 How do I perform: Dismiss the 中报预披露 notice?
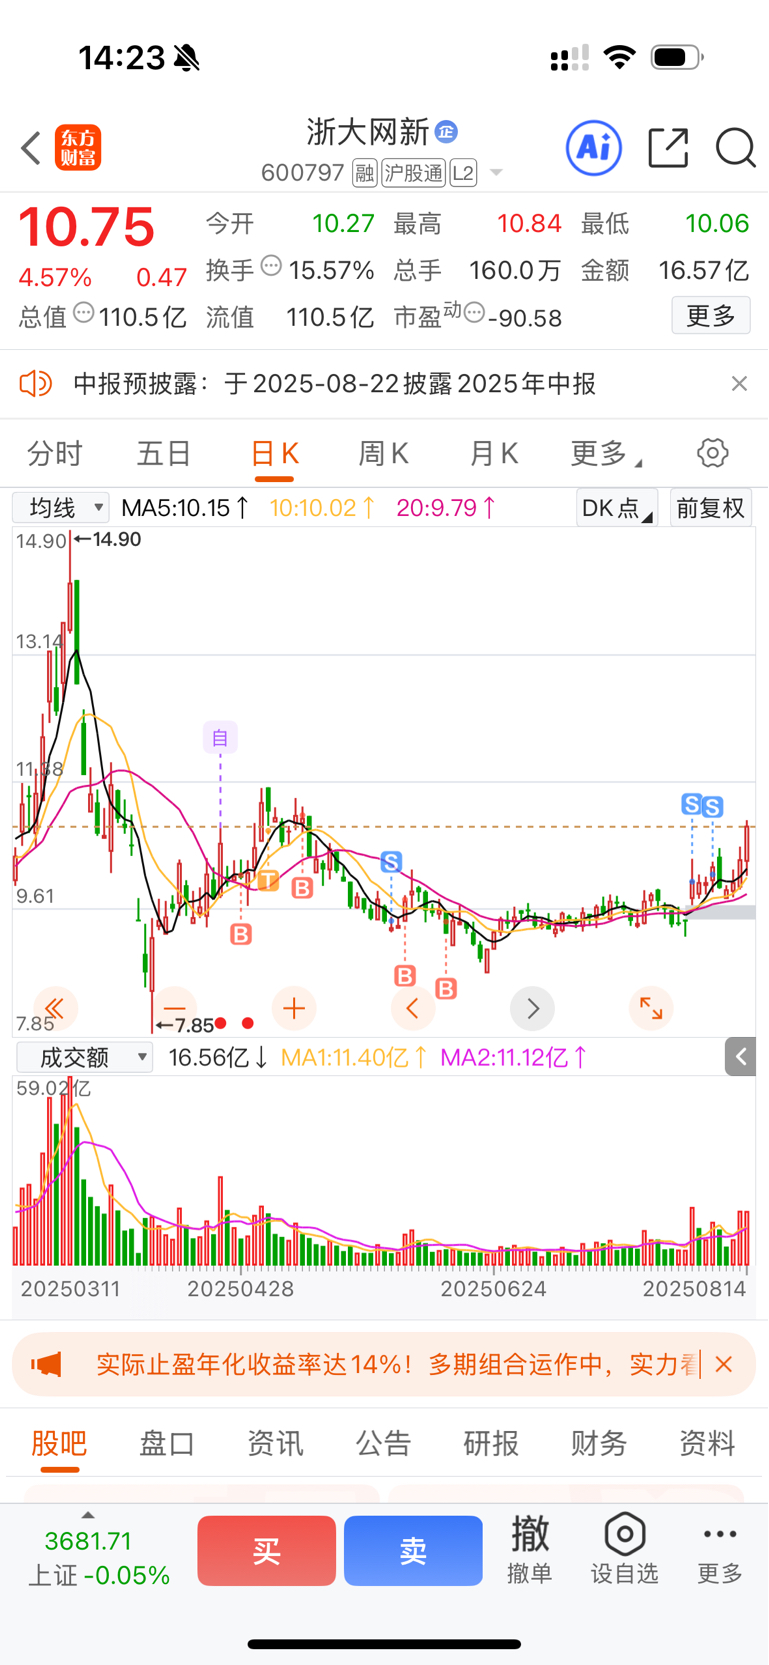(739, 383)
